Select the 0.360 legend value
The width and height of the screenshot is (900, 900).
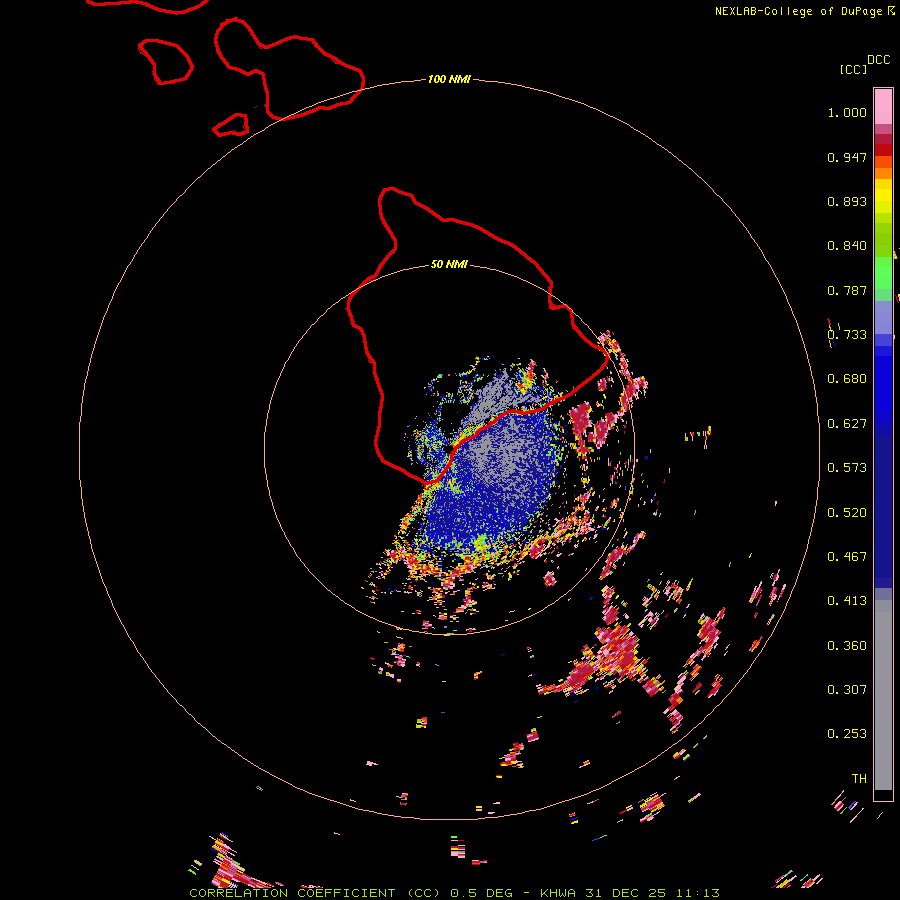[847, 646]
